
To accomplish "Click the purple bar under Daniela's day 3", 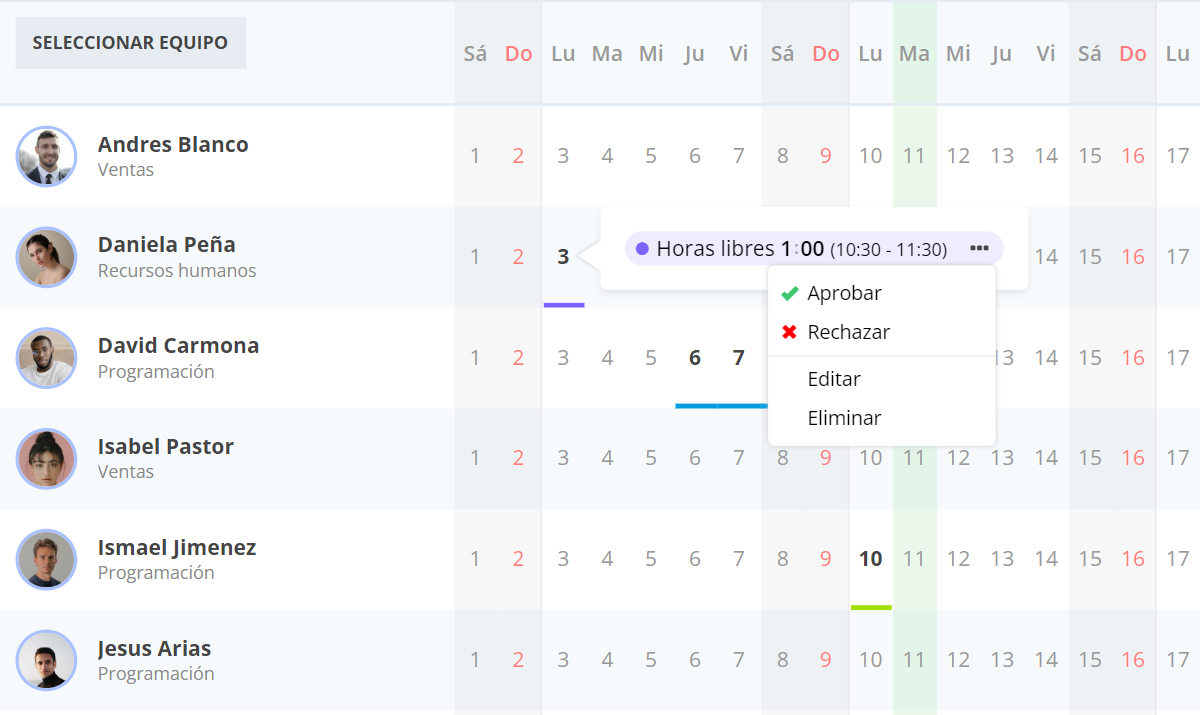I will (x=564, y=304).
